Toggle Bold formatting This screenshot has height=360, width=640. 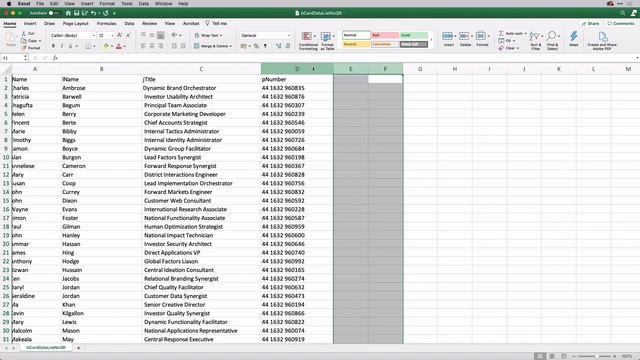53,46
